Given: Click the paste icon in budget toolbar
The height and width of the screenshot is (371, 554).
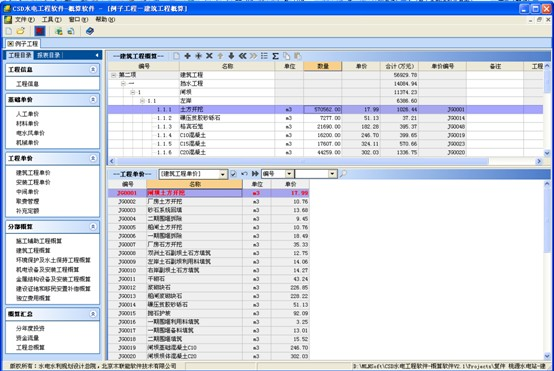Looking at the screenshot, I should (297, 56).
